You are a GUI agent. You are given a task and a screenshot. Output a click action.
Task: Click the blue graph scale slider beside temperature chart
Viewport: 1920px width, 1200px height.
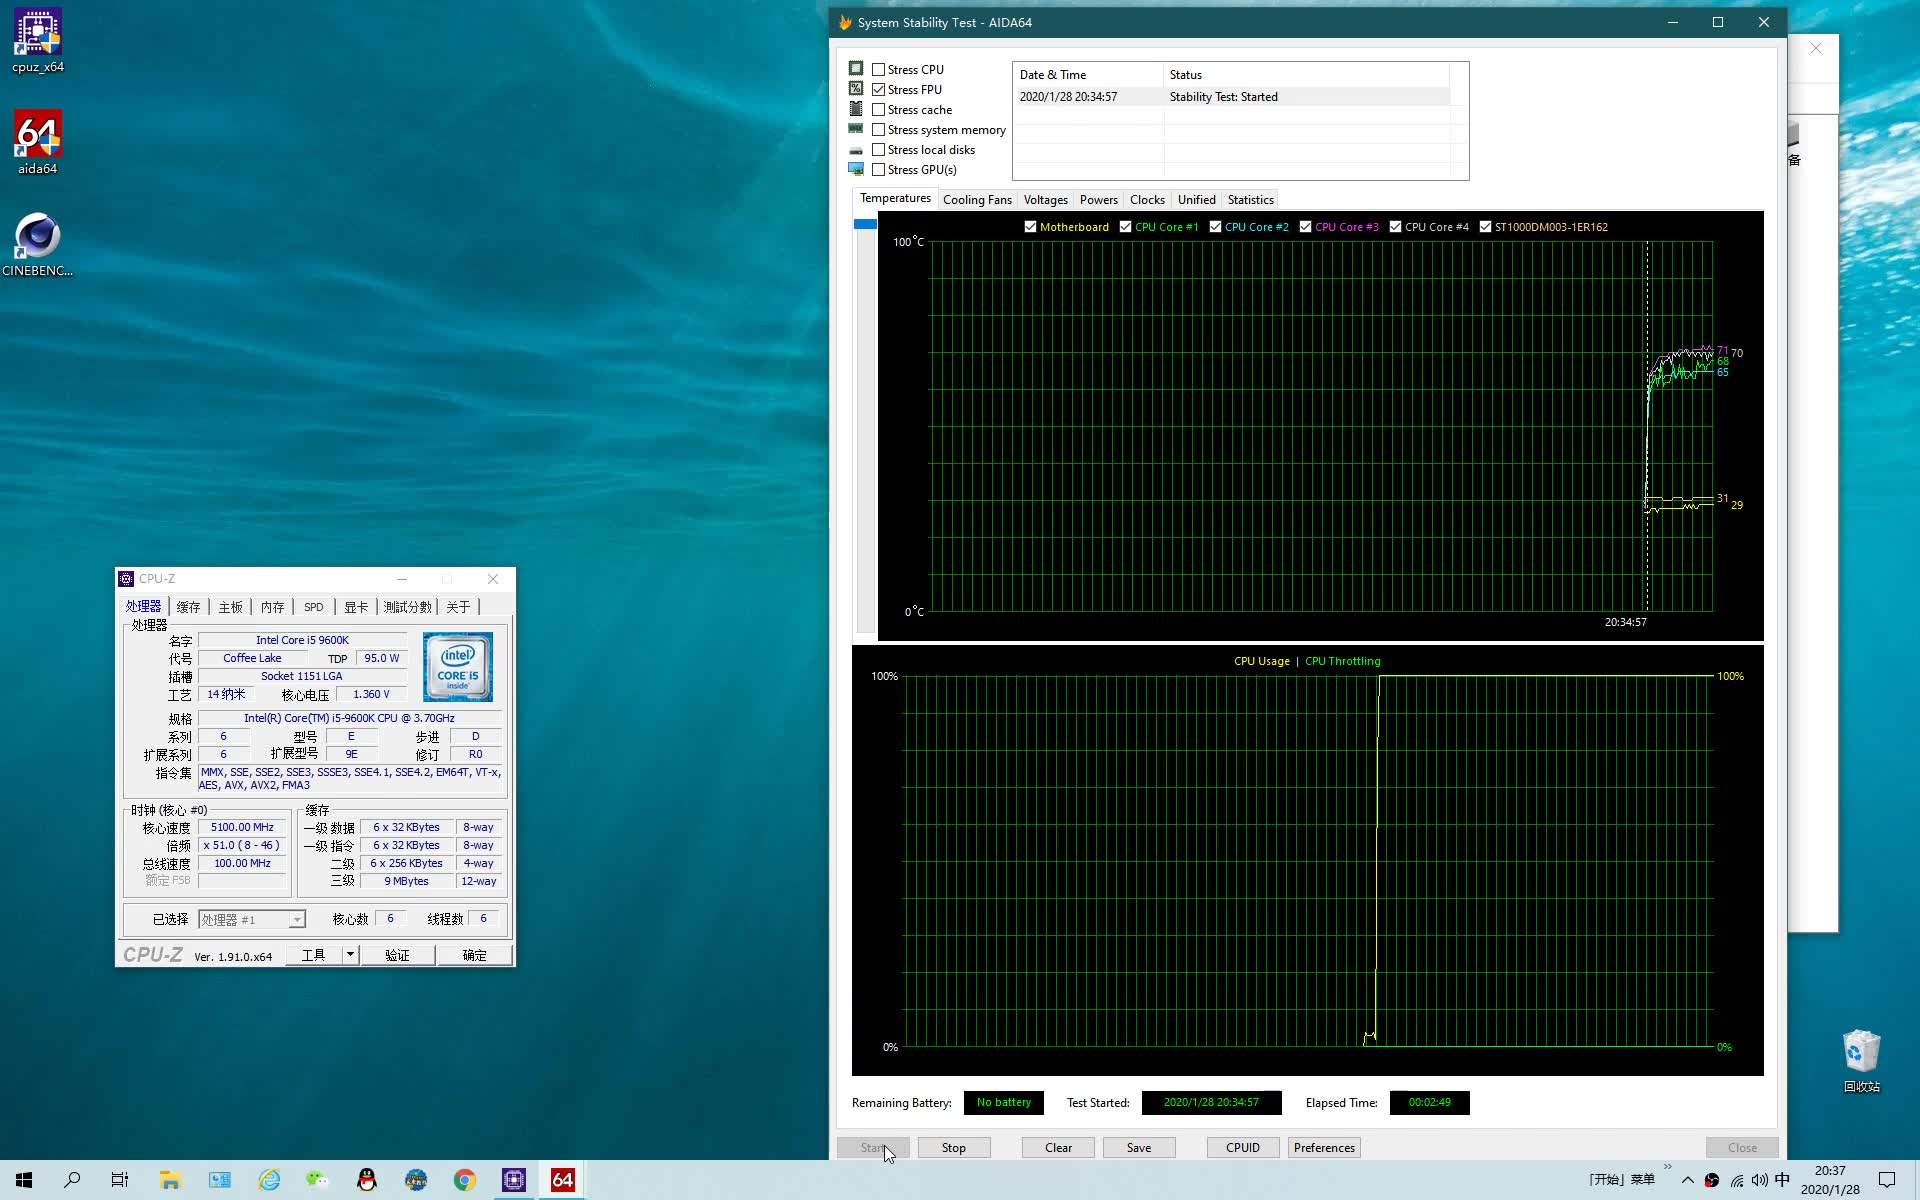(865, 224)
